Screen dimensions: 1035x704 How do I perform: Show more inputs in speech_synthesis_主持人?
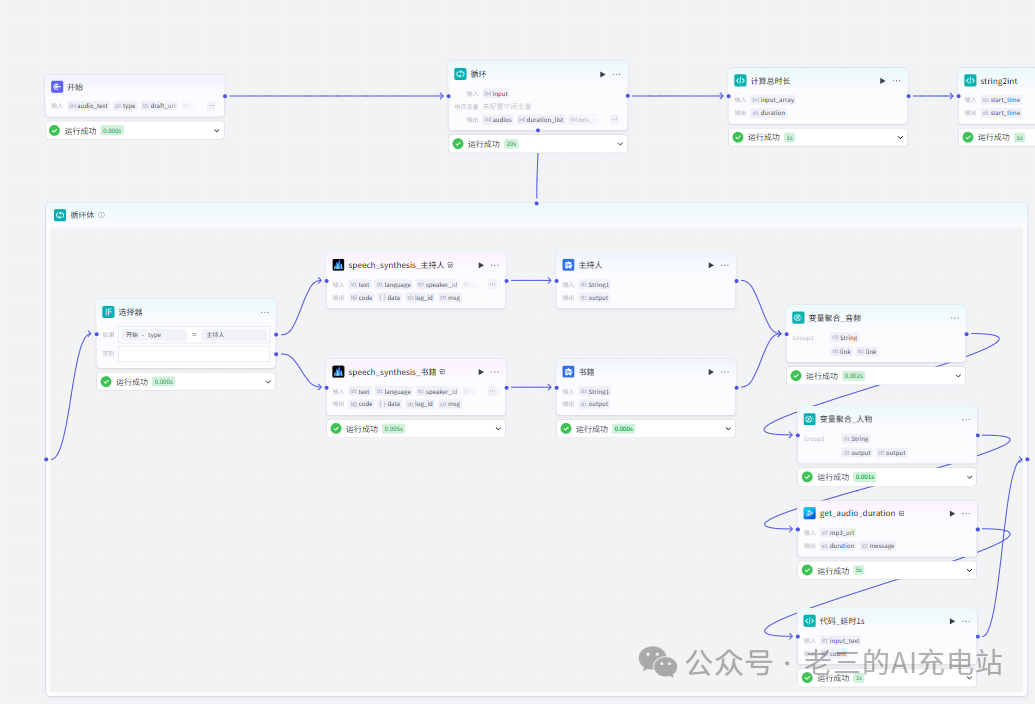(x=492, y=284)
